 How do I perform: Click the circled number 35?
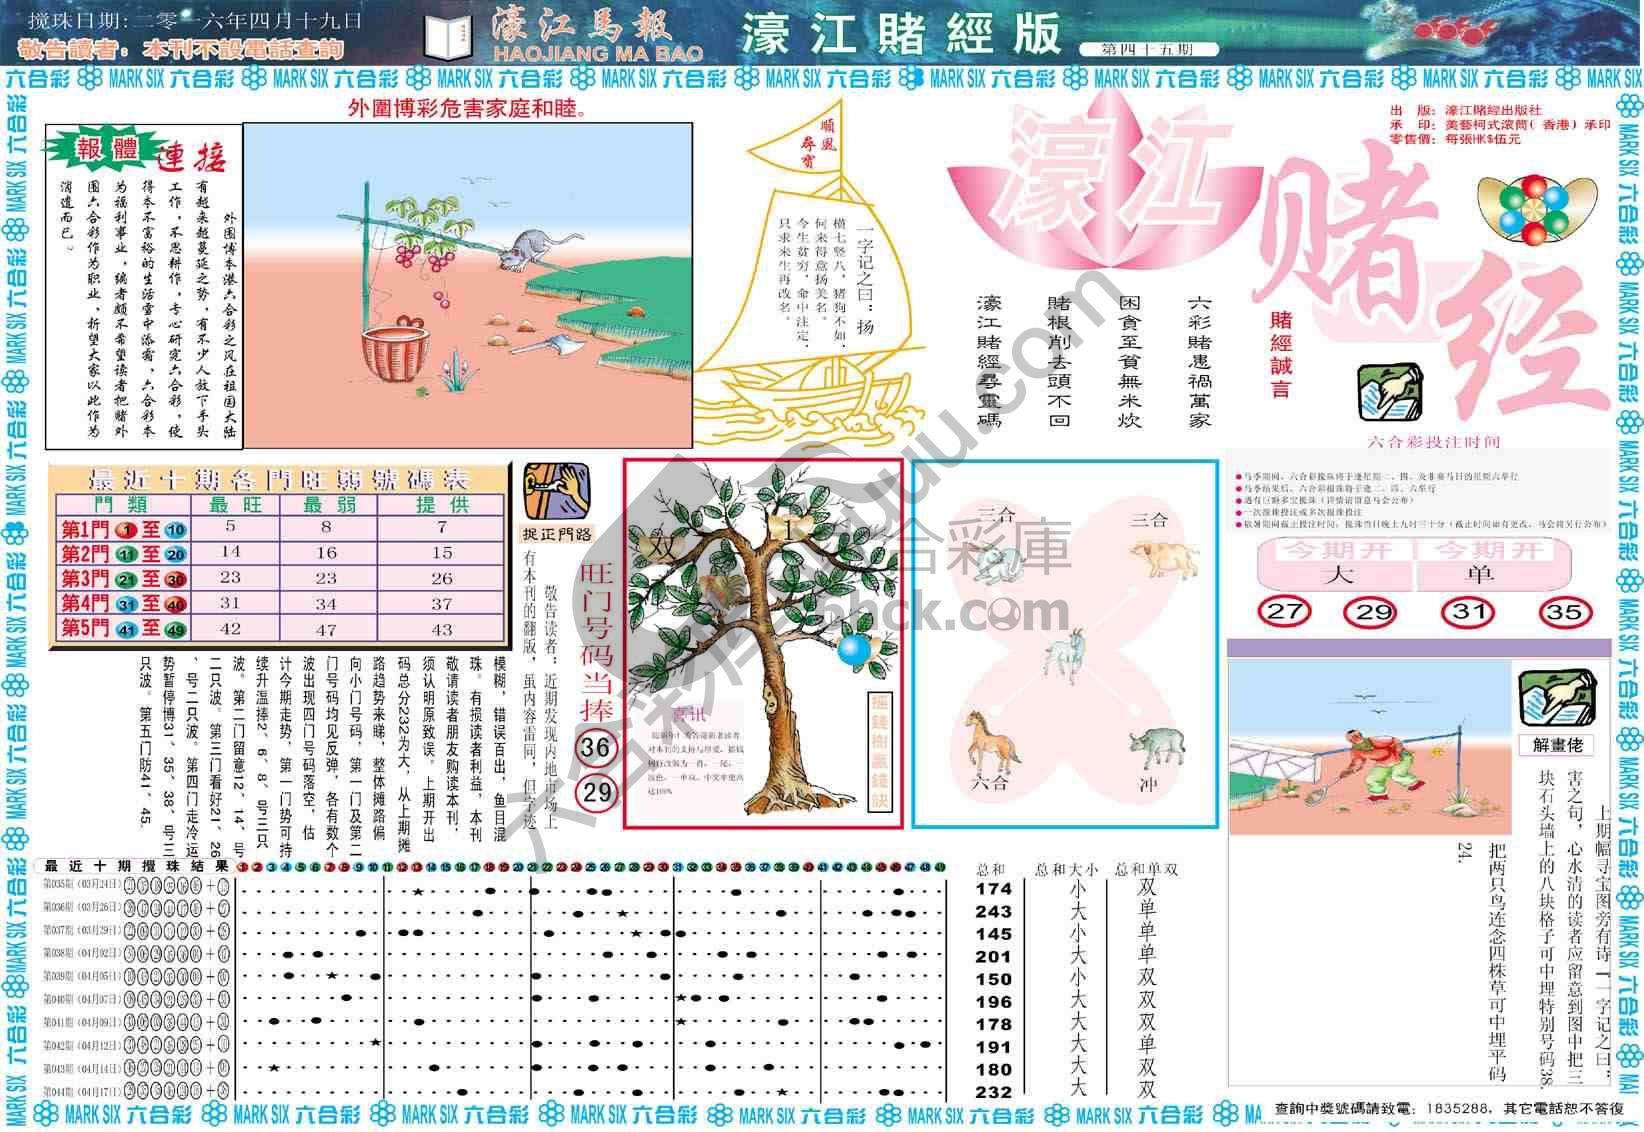[1564, 611]
